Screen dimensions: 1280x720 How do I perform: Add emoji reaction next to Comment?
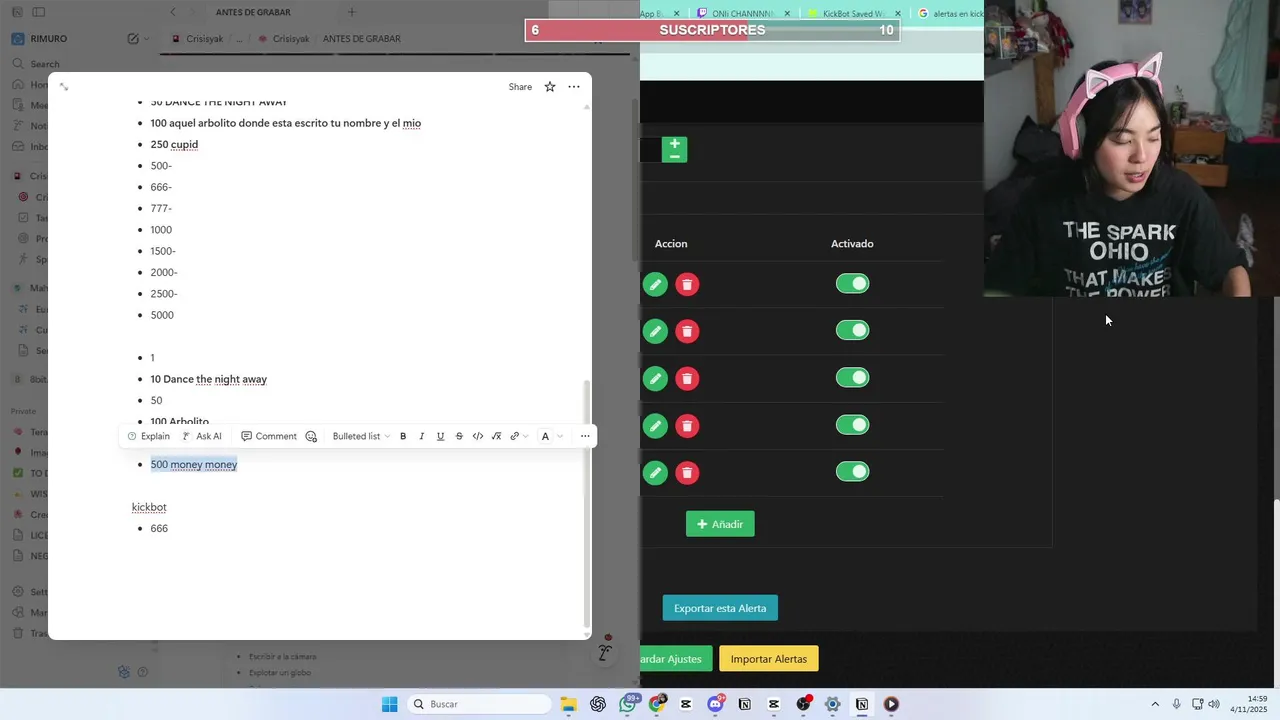[x=311, y=436]
